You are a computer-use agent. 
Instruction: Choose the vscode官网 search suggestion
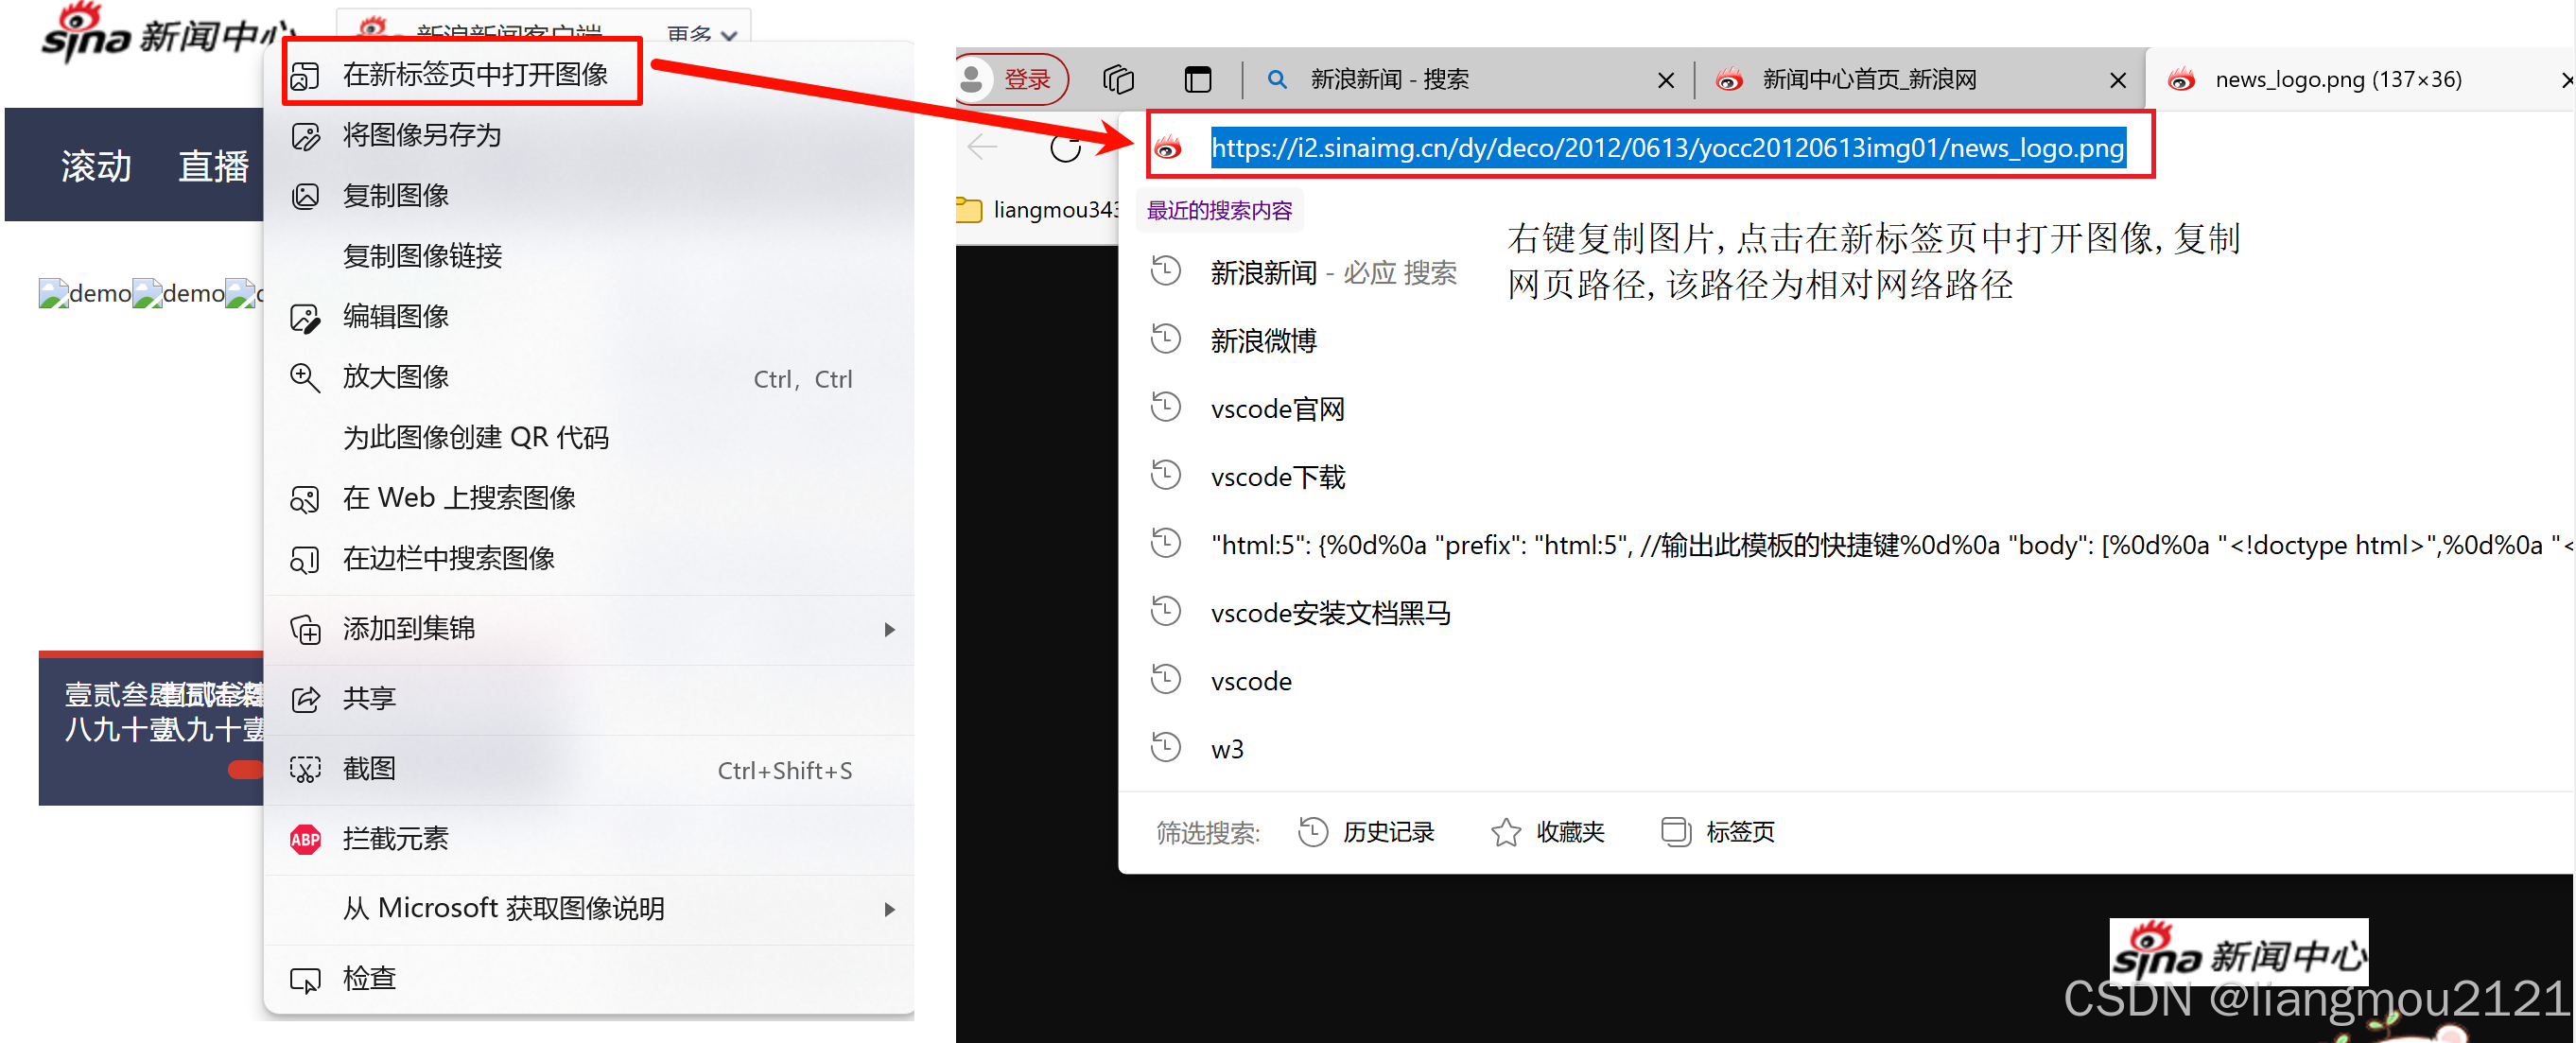click(1277, 409)
